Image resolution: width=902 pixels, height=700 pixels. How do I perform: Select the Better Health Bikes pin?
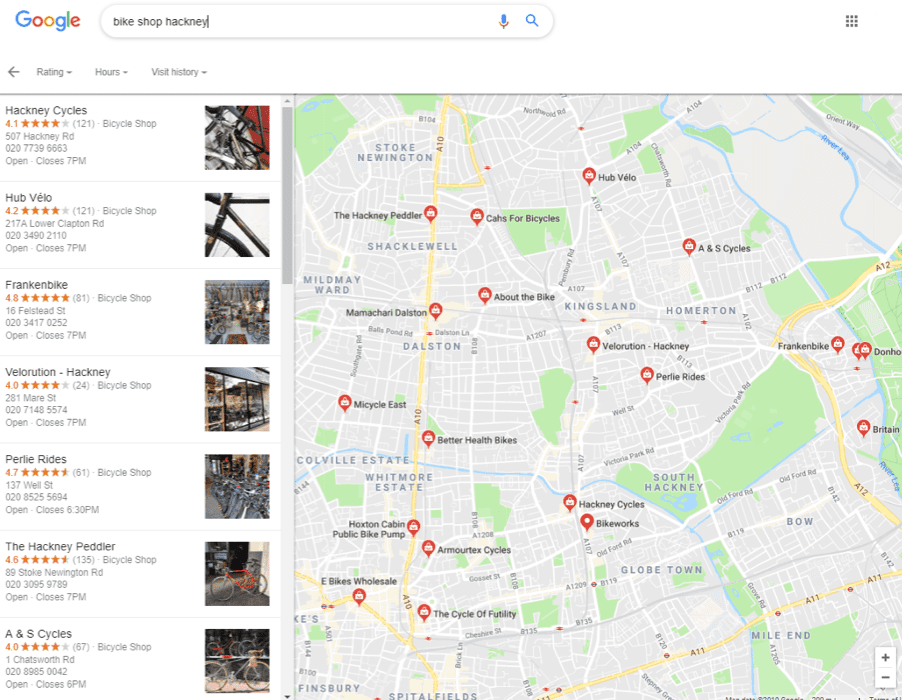coord(428,438)
